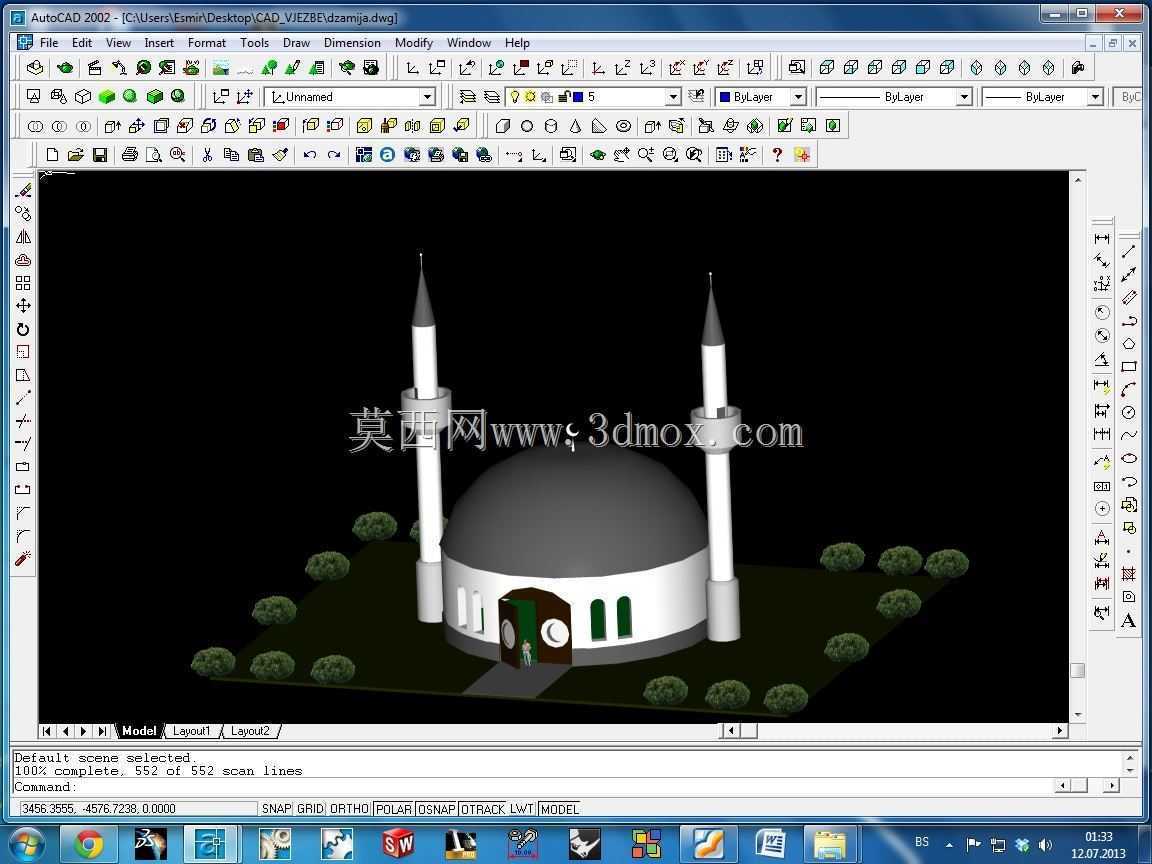Expand the ByLayer lineweight dropdown
The width and height of the screenshot is (1152, 864).
tap(1095, 97)
